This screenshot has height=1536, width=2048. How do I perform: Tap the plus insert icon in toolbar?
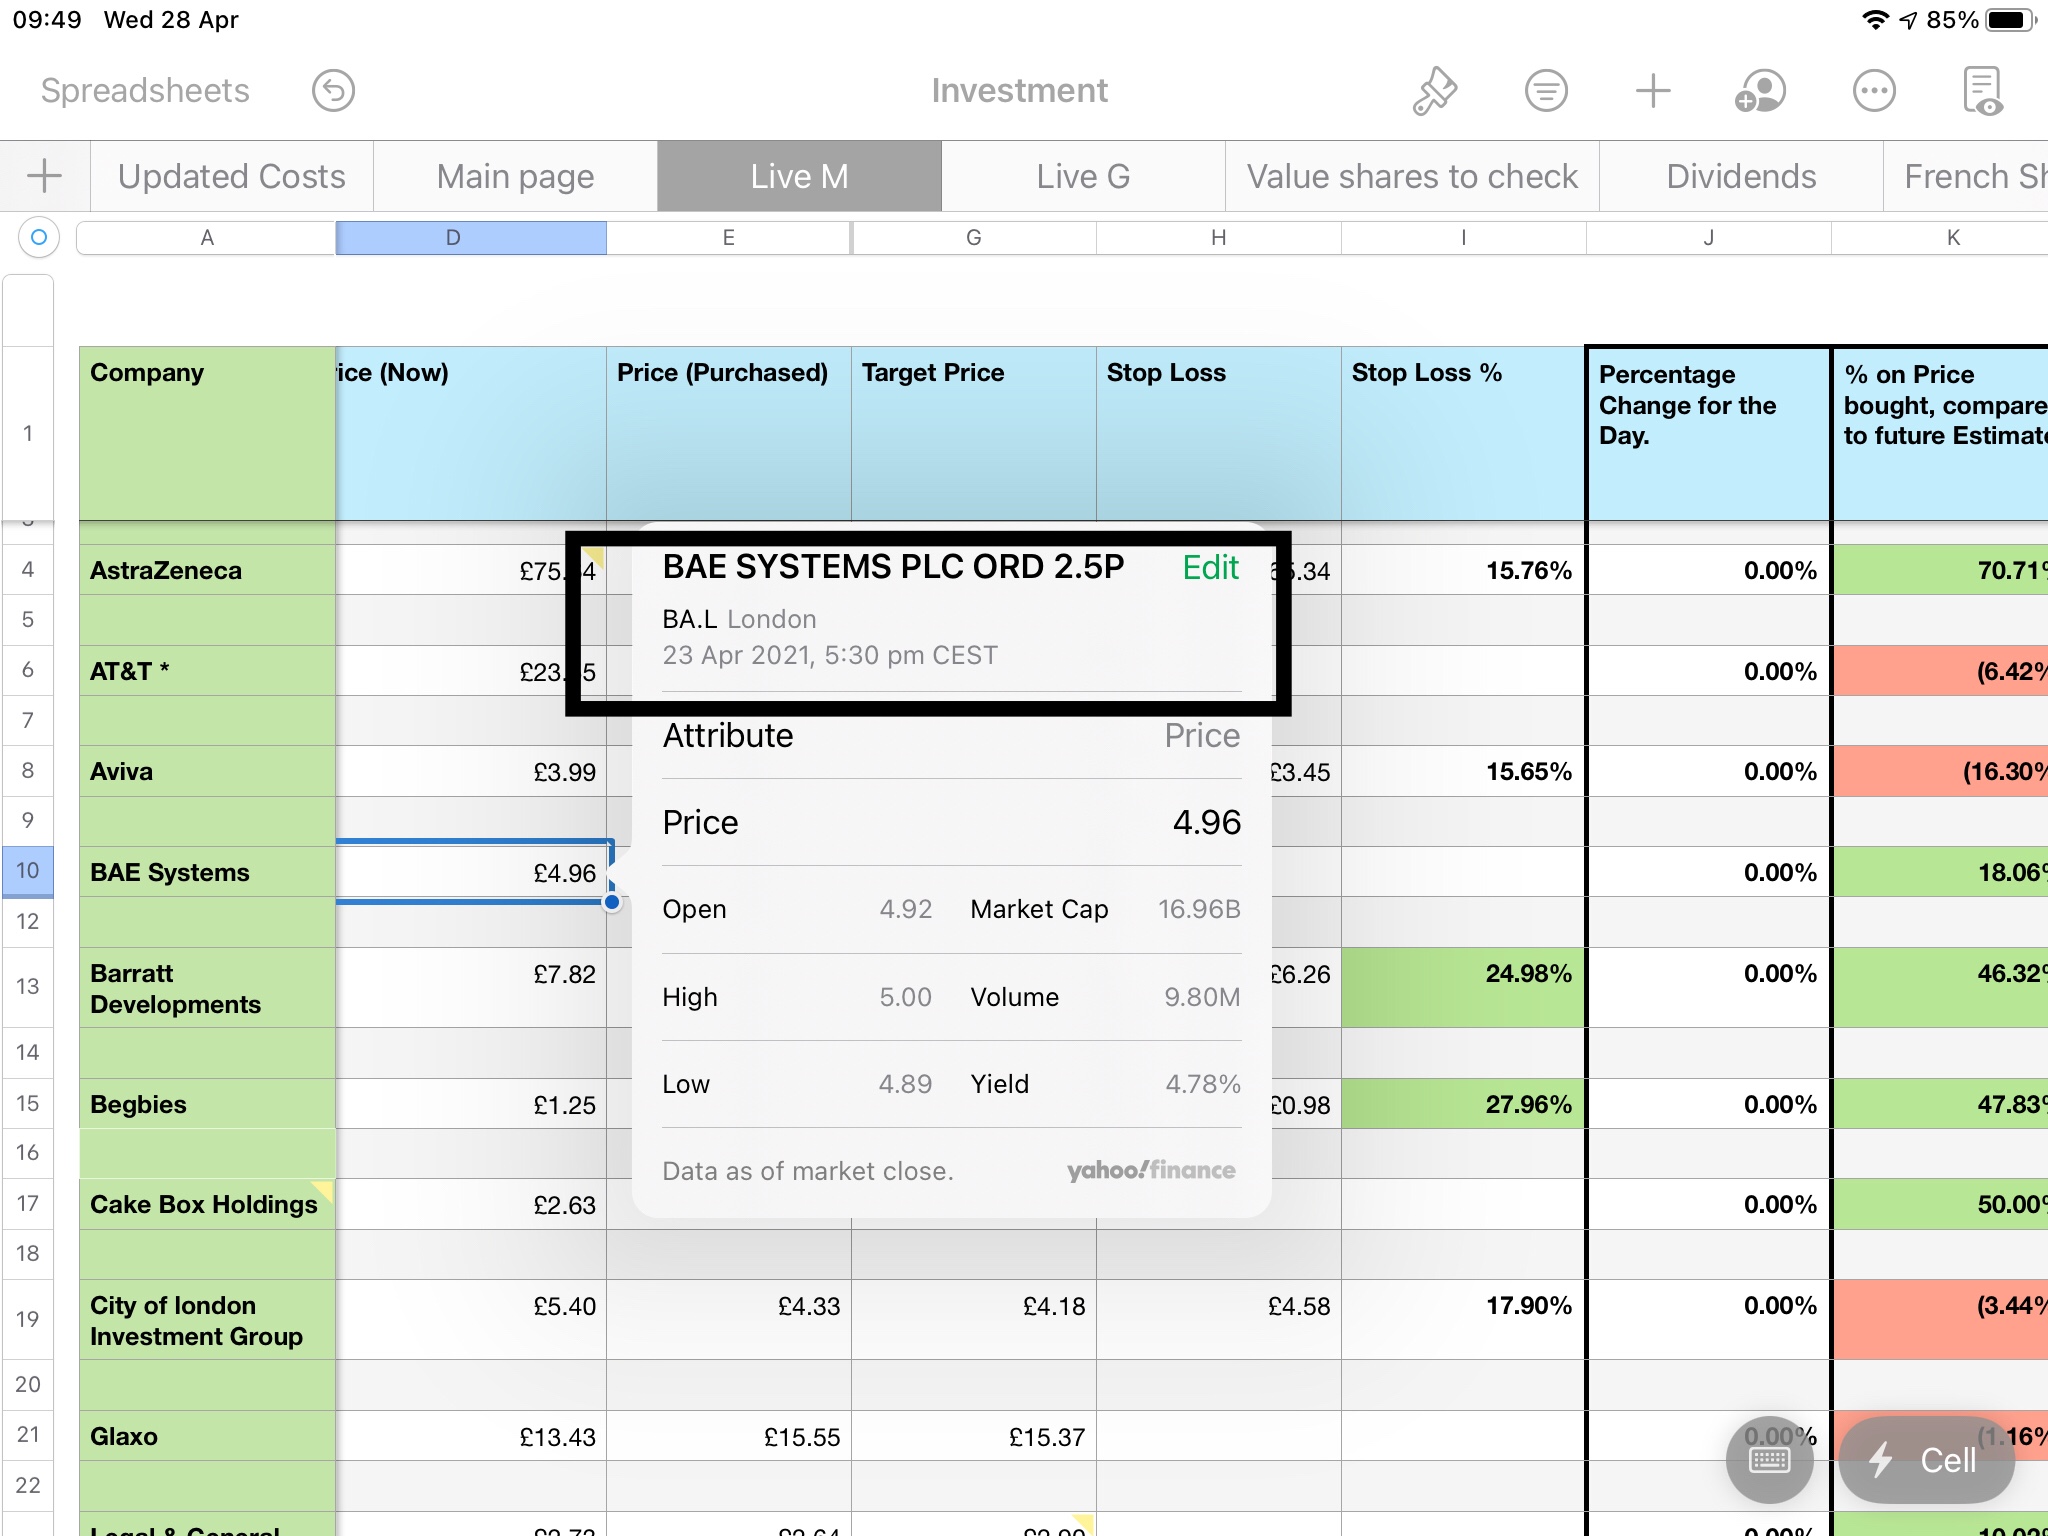coord(1653,91)
